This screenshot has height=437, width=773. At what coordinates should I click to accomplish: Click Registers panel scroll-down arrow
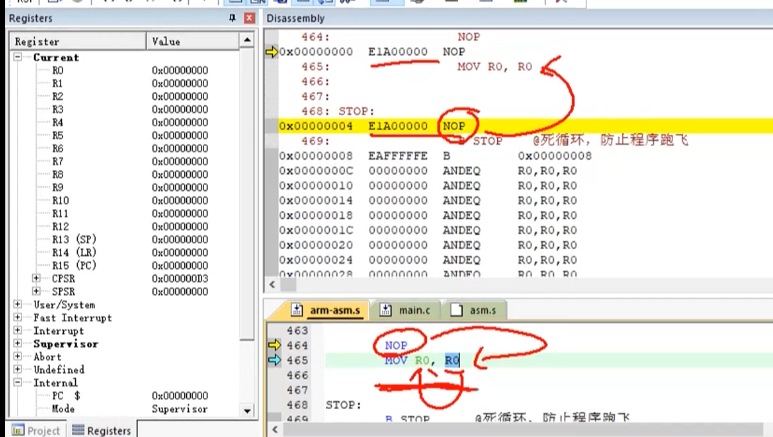click(247, 410)
